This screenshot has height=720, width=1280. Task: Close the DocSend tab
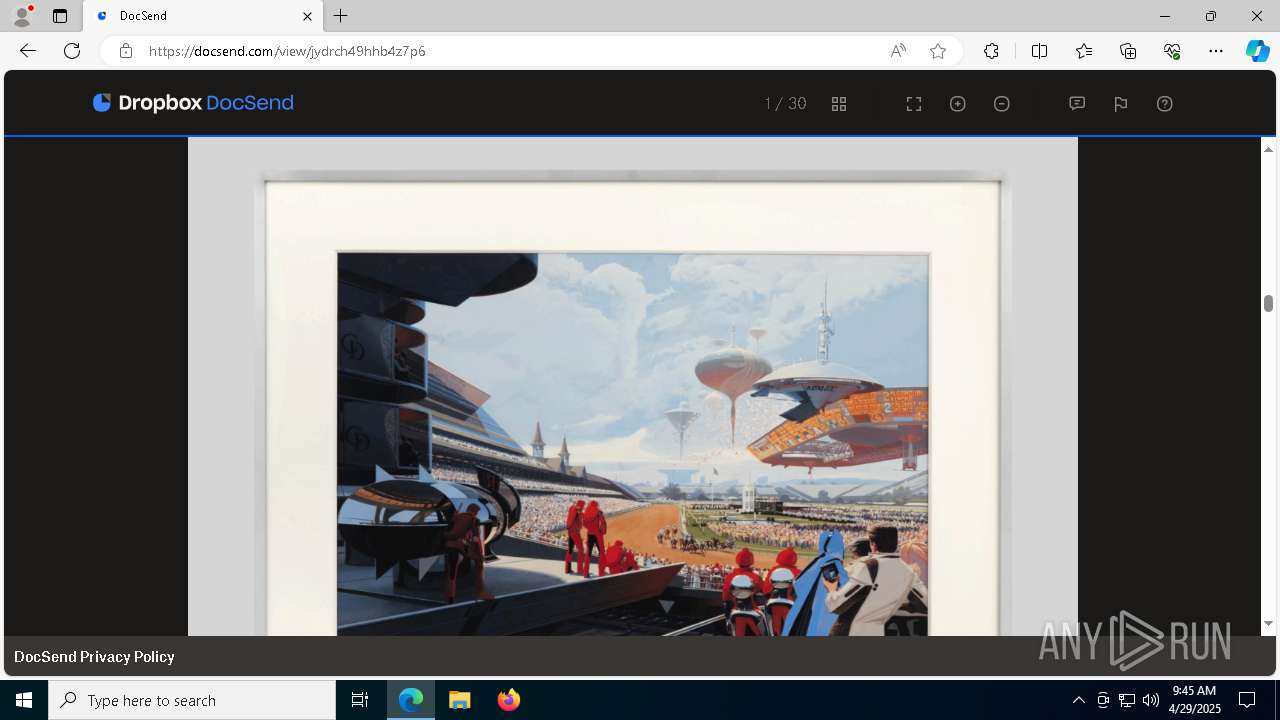307,16
